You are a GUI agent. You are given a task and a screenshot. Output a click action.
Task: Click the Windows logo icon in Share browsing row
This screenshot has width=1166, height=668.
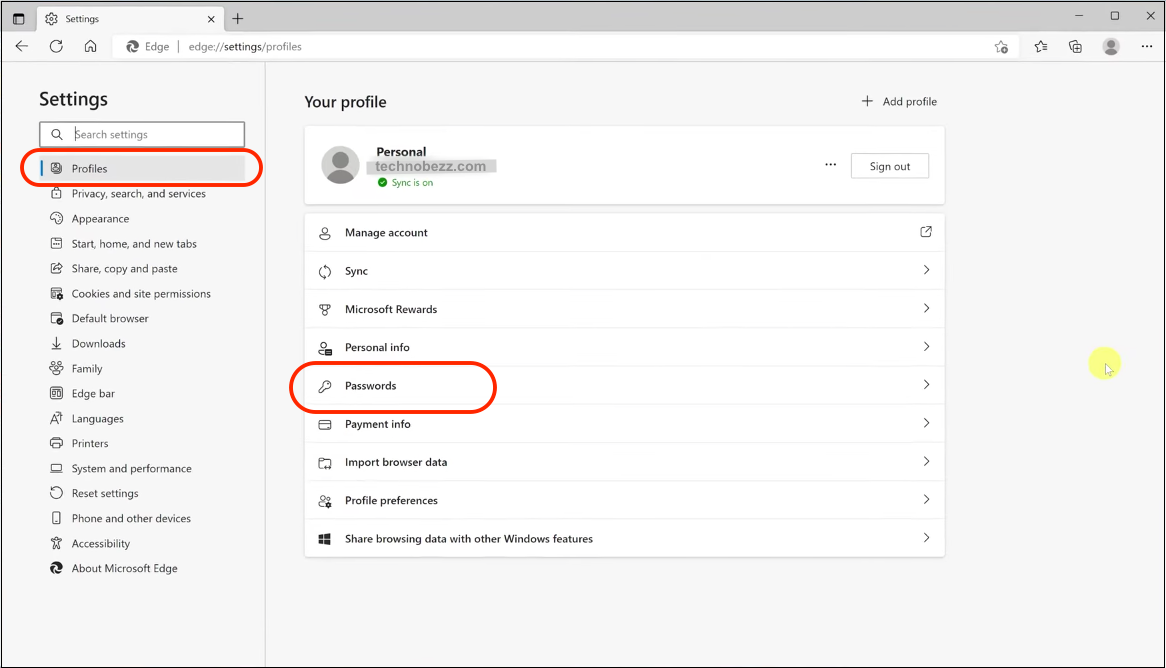pyautogui.click(x=325, y=539)
